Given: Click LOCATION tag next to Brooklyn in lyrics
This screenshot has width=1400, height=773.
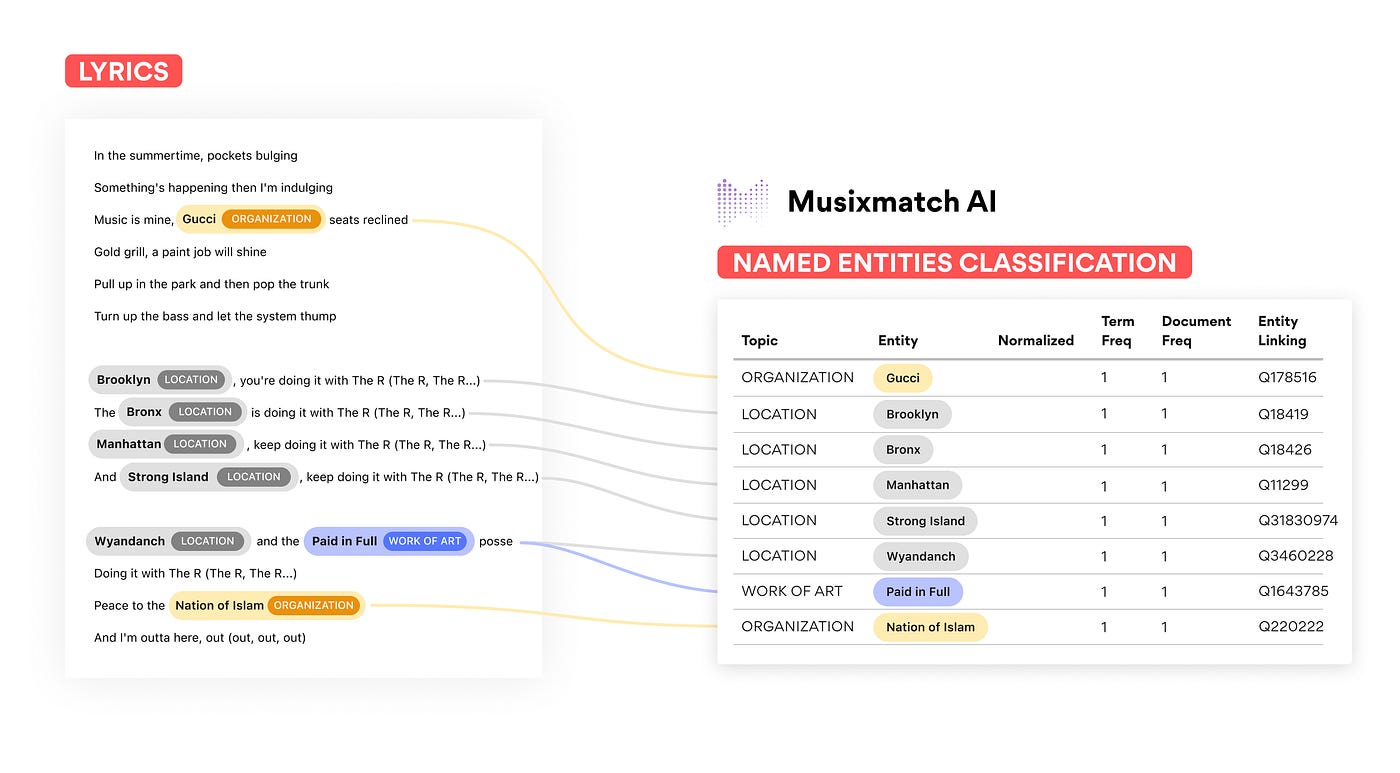Looking at the screenshot, I should [191, 380].
